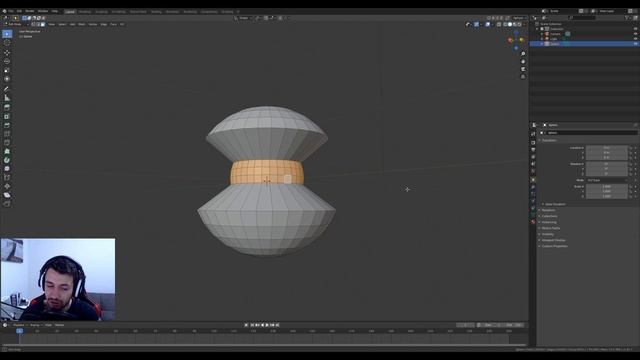Open the Edit Mode dropdown

16,24
